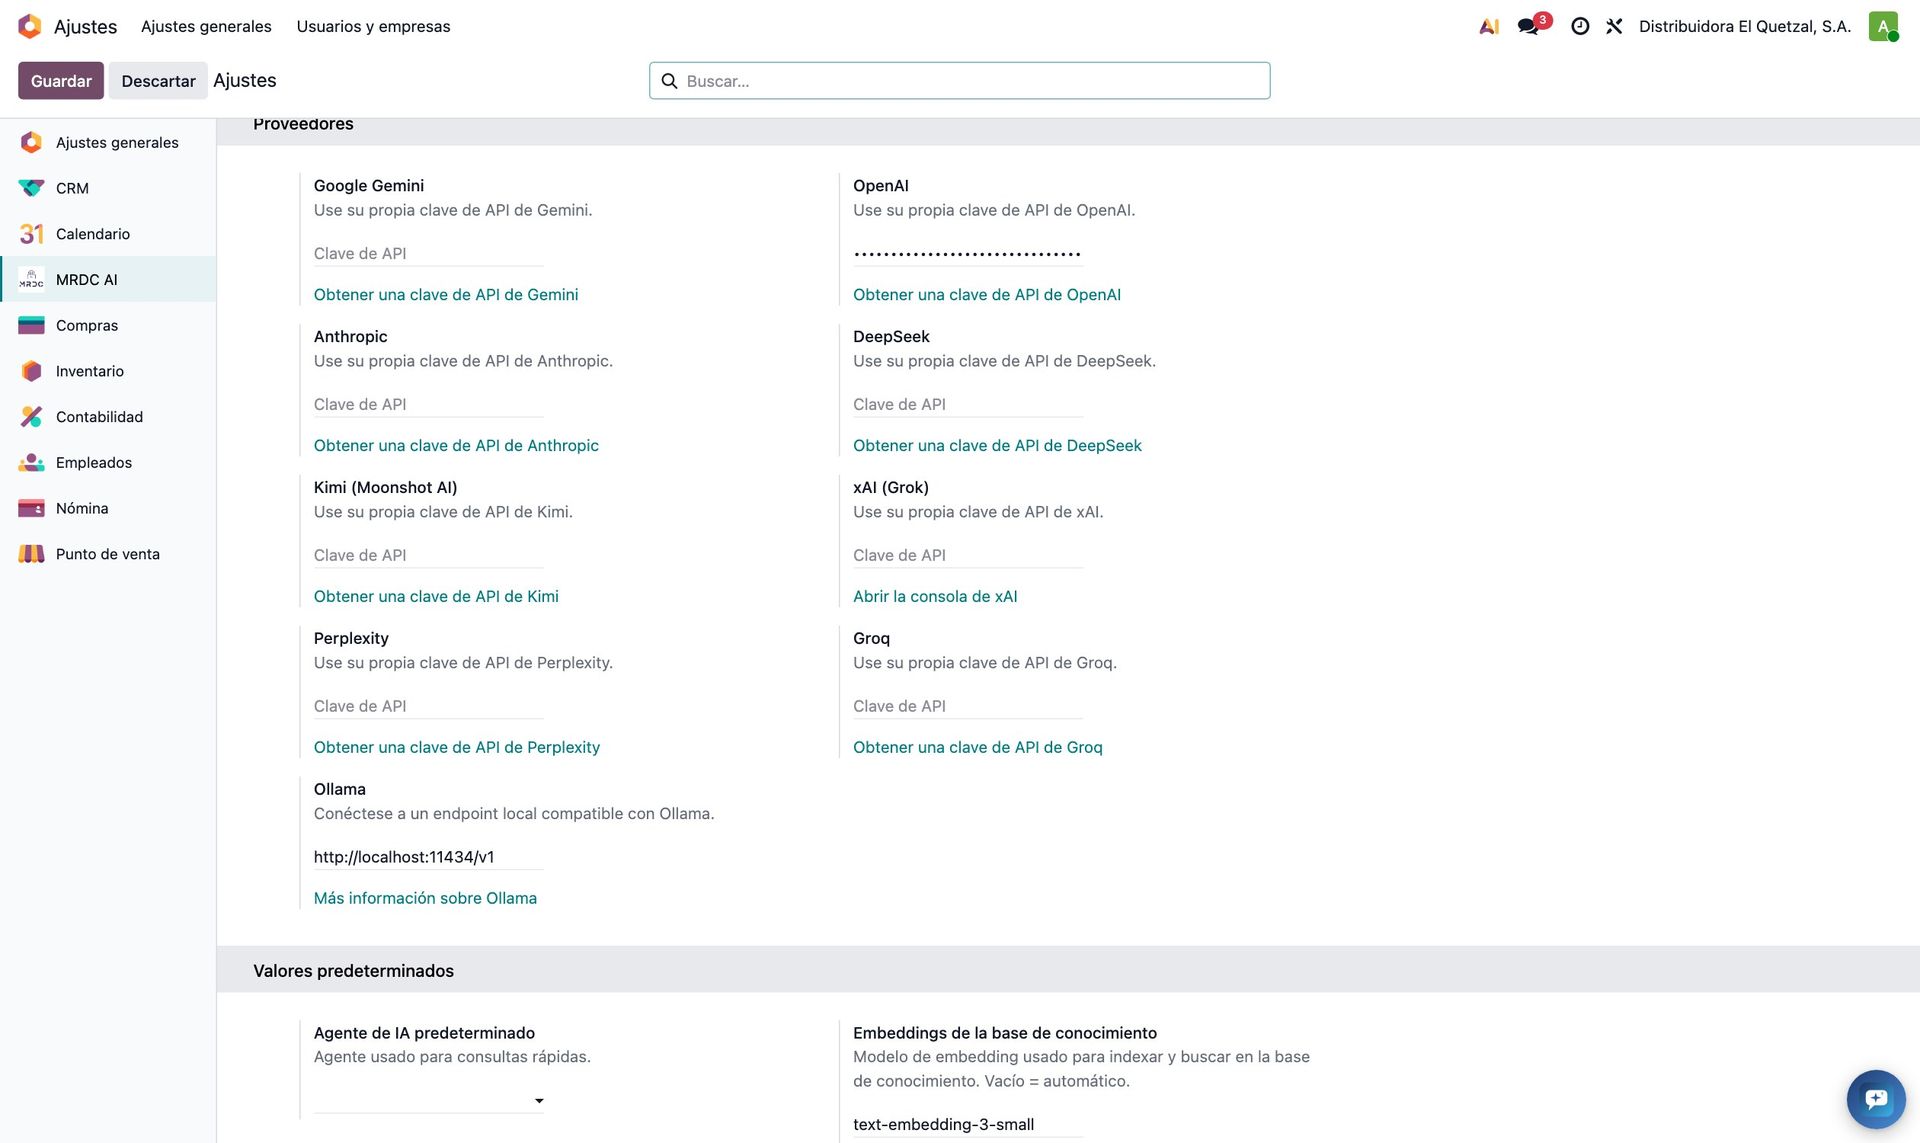The image size is (1920, 1143).
Task: Click the Compras sidebar icon
Action: point(31,325)
